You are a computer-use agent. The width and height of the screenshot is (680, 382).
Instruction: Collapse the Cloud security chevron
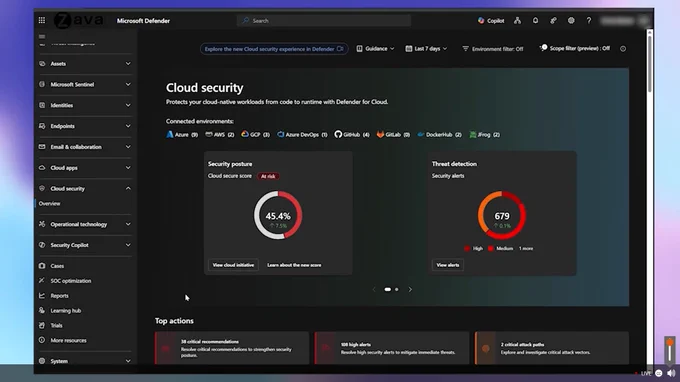[128, 189]
